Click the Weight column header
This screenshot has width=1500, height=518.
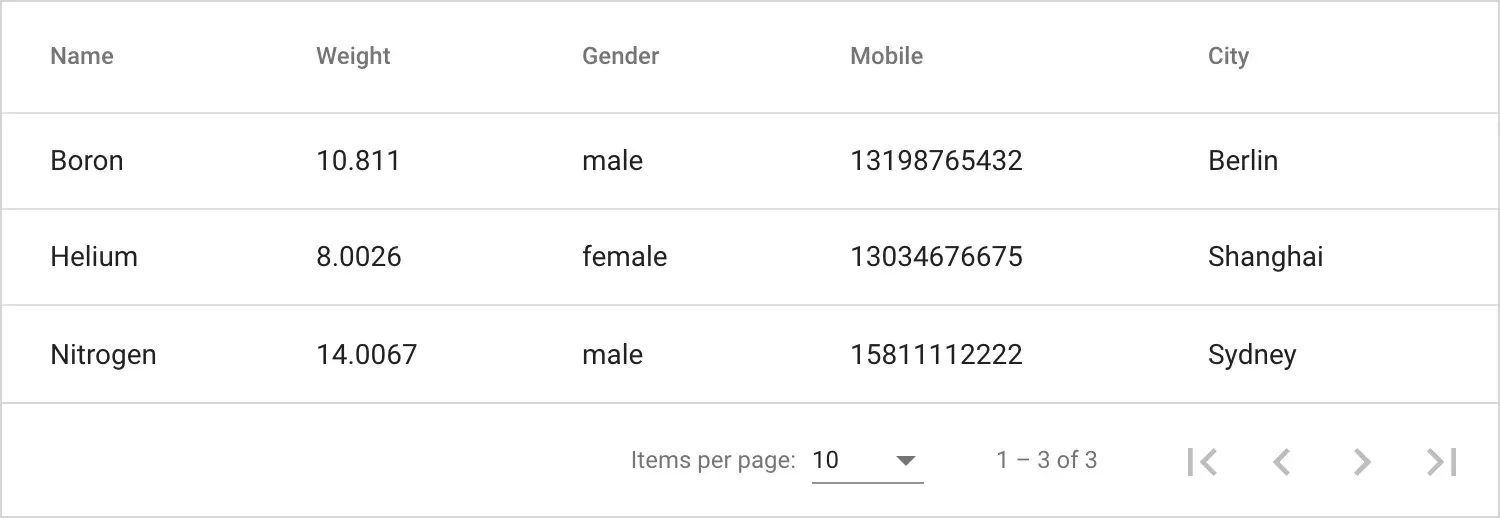coord(353,56)
